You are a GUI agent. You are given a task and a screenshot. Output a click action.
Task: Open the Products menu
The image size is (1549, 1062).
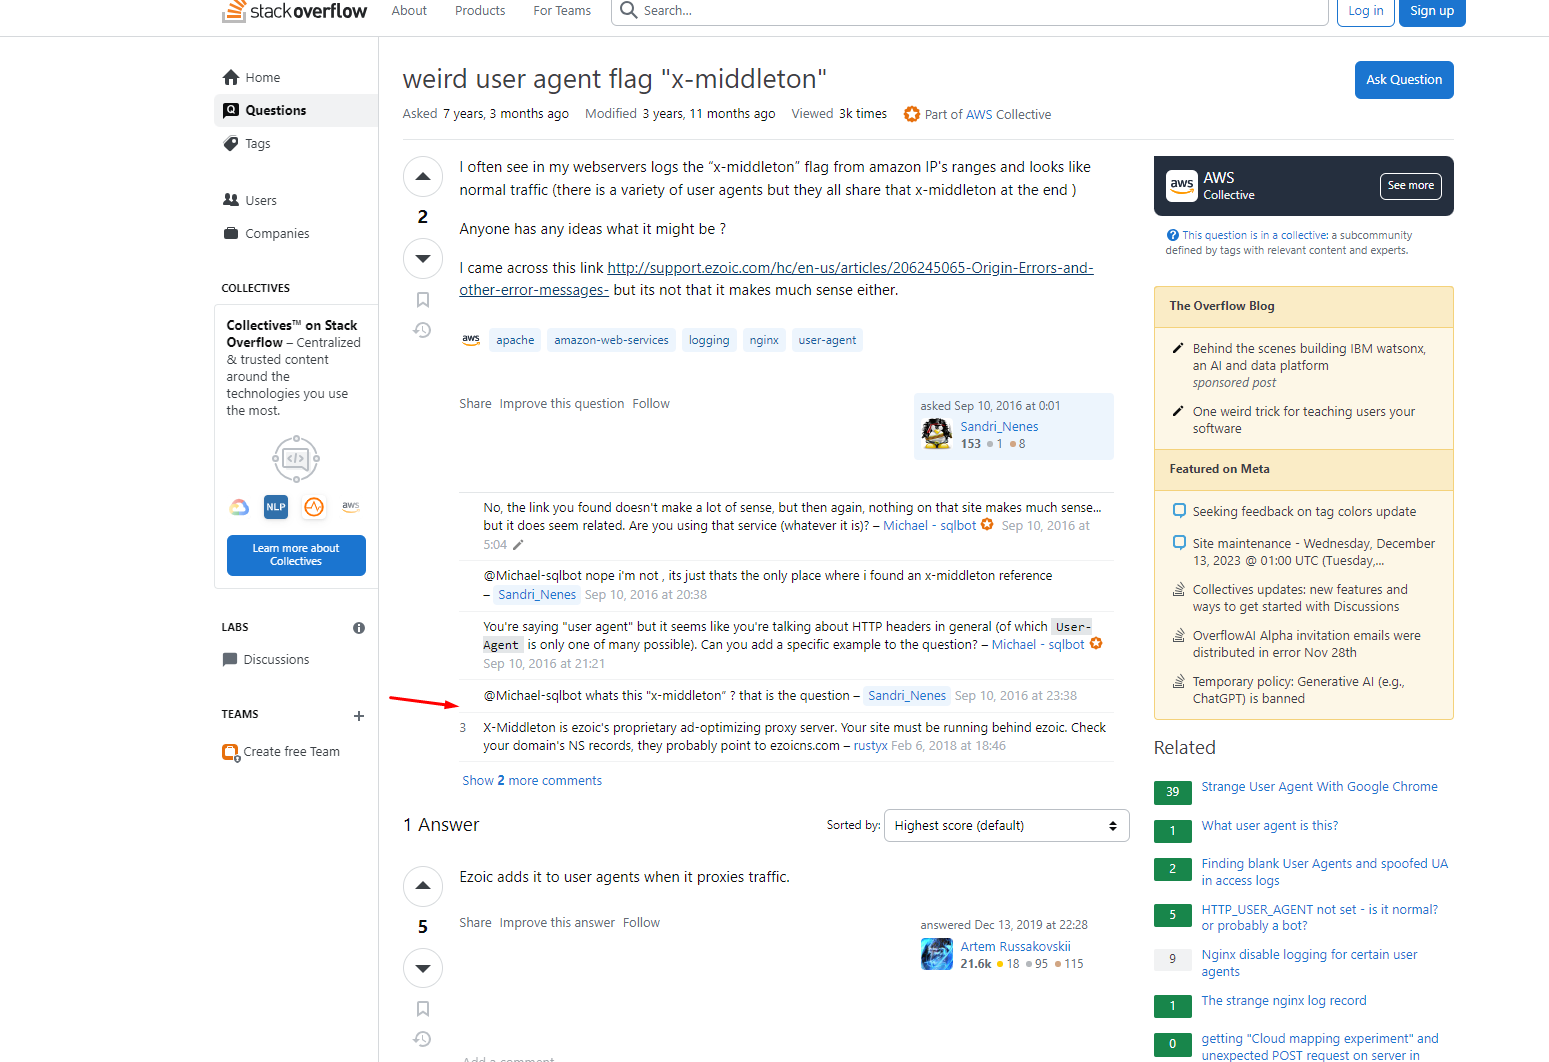(x=480, y=11)
